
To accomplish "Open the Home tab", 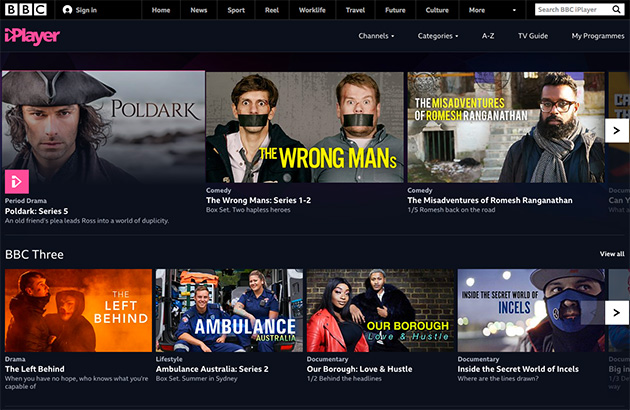I will pyautogui.click(x=161, y=10).
